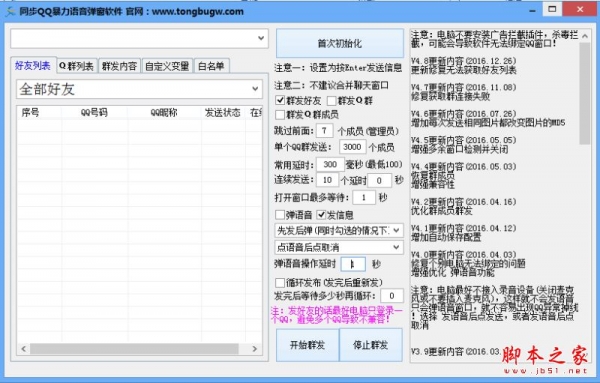Click the 弹语音操作延时 field
Image resolution: width=600 pixels, height=383 pixels.
coord(353,264)
